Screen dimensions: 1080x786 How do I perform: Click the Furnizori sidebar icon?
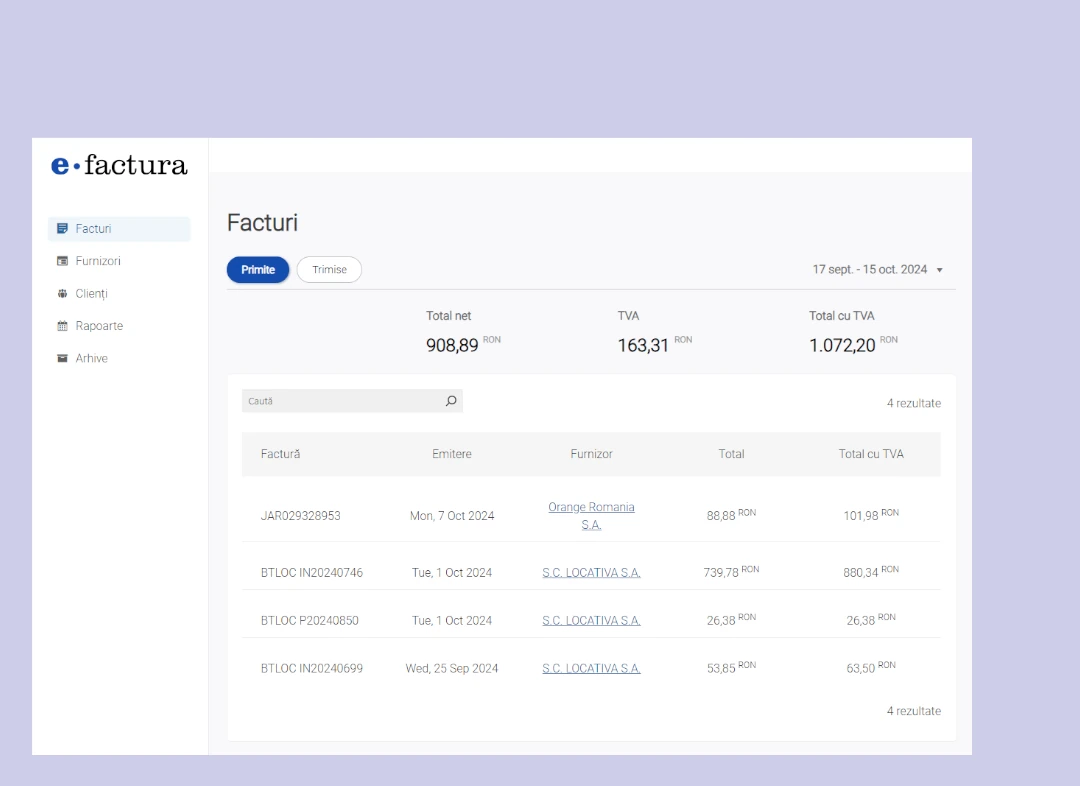tap(62, 261)
